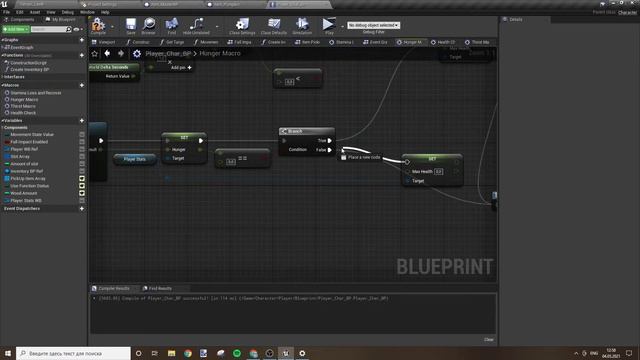The height and width of the screenshot is (360, 640).
Task: Click Player_Char_BP in the breadcrumb
Action: point(168,53)
